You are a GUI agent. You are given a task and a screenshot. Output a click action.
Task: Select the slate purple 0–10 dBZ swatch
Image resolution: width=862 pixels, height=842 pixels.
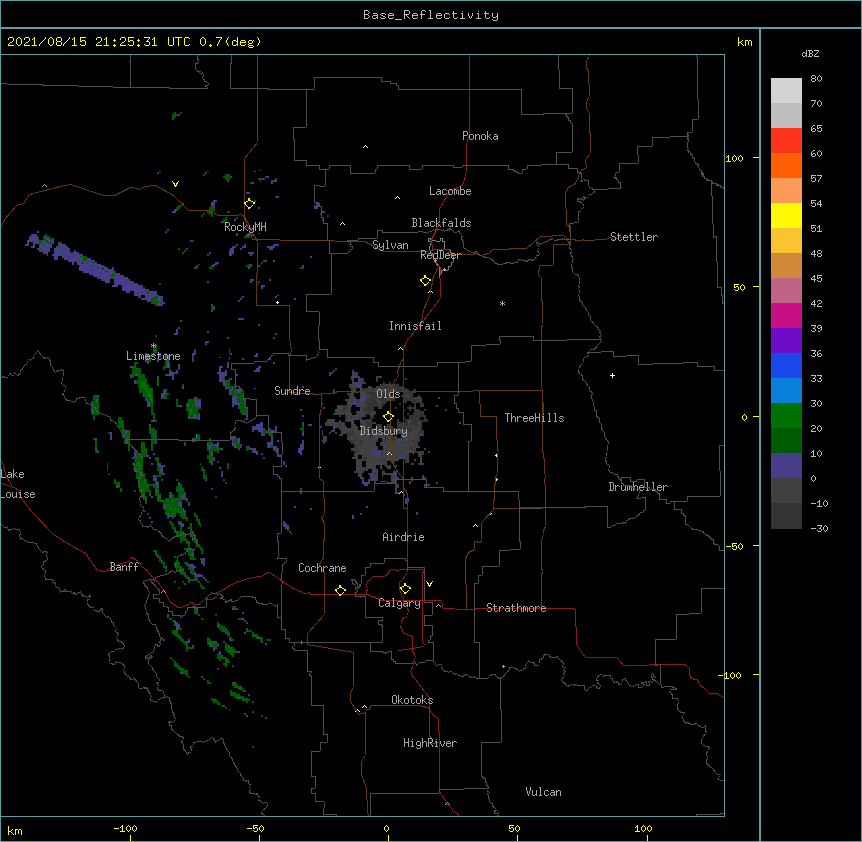786,466
